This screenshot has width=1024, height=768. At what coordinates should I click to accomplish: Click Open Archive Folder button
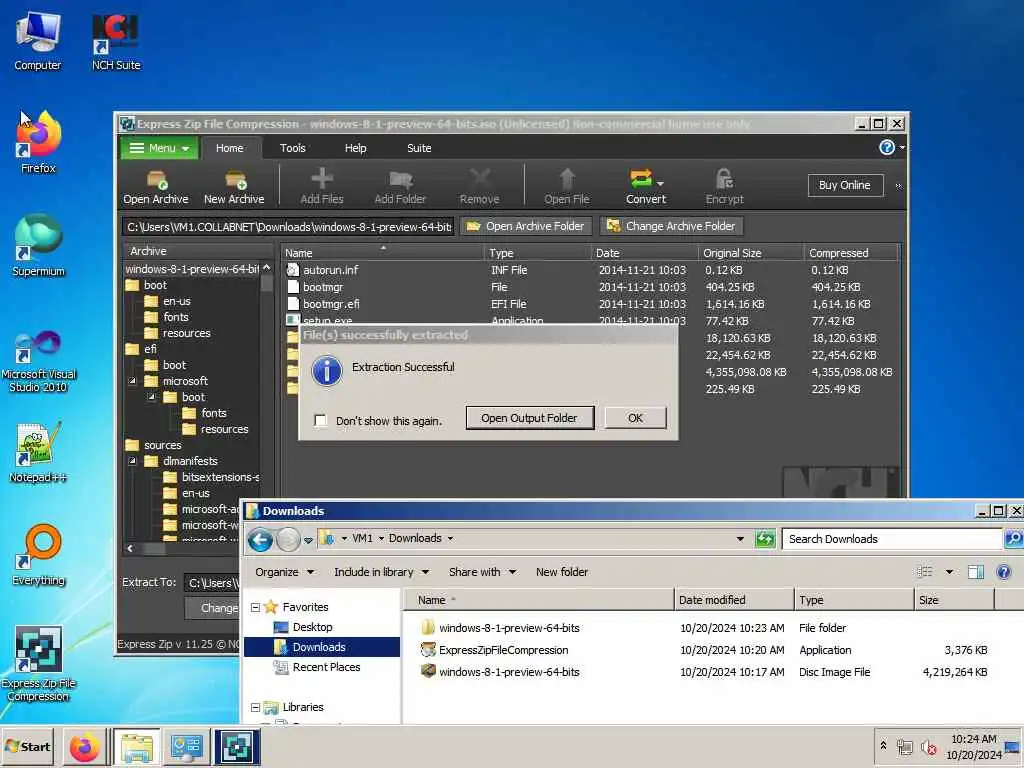[526, 226]
